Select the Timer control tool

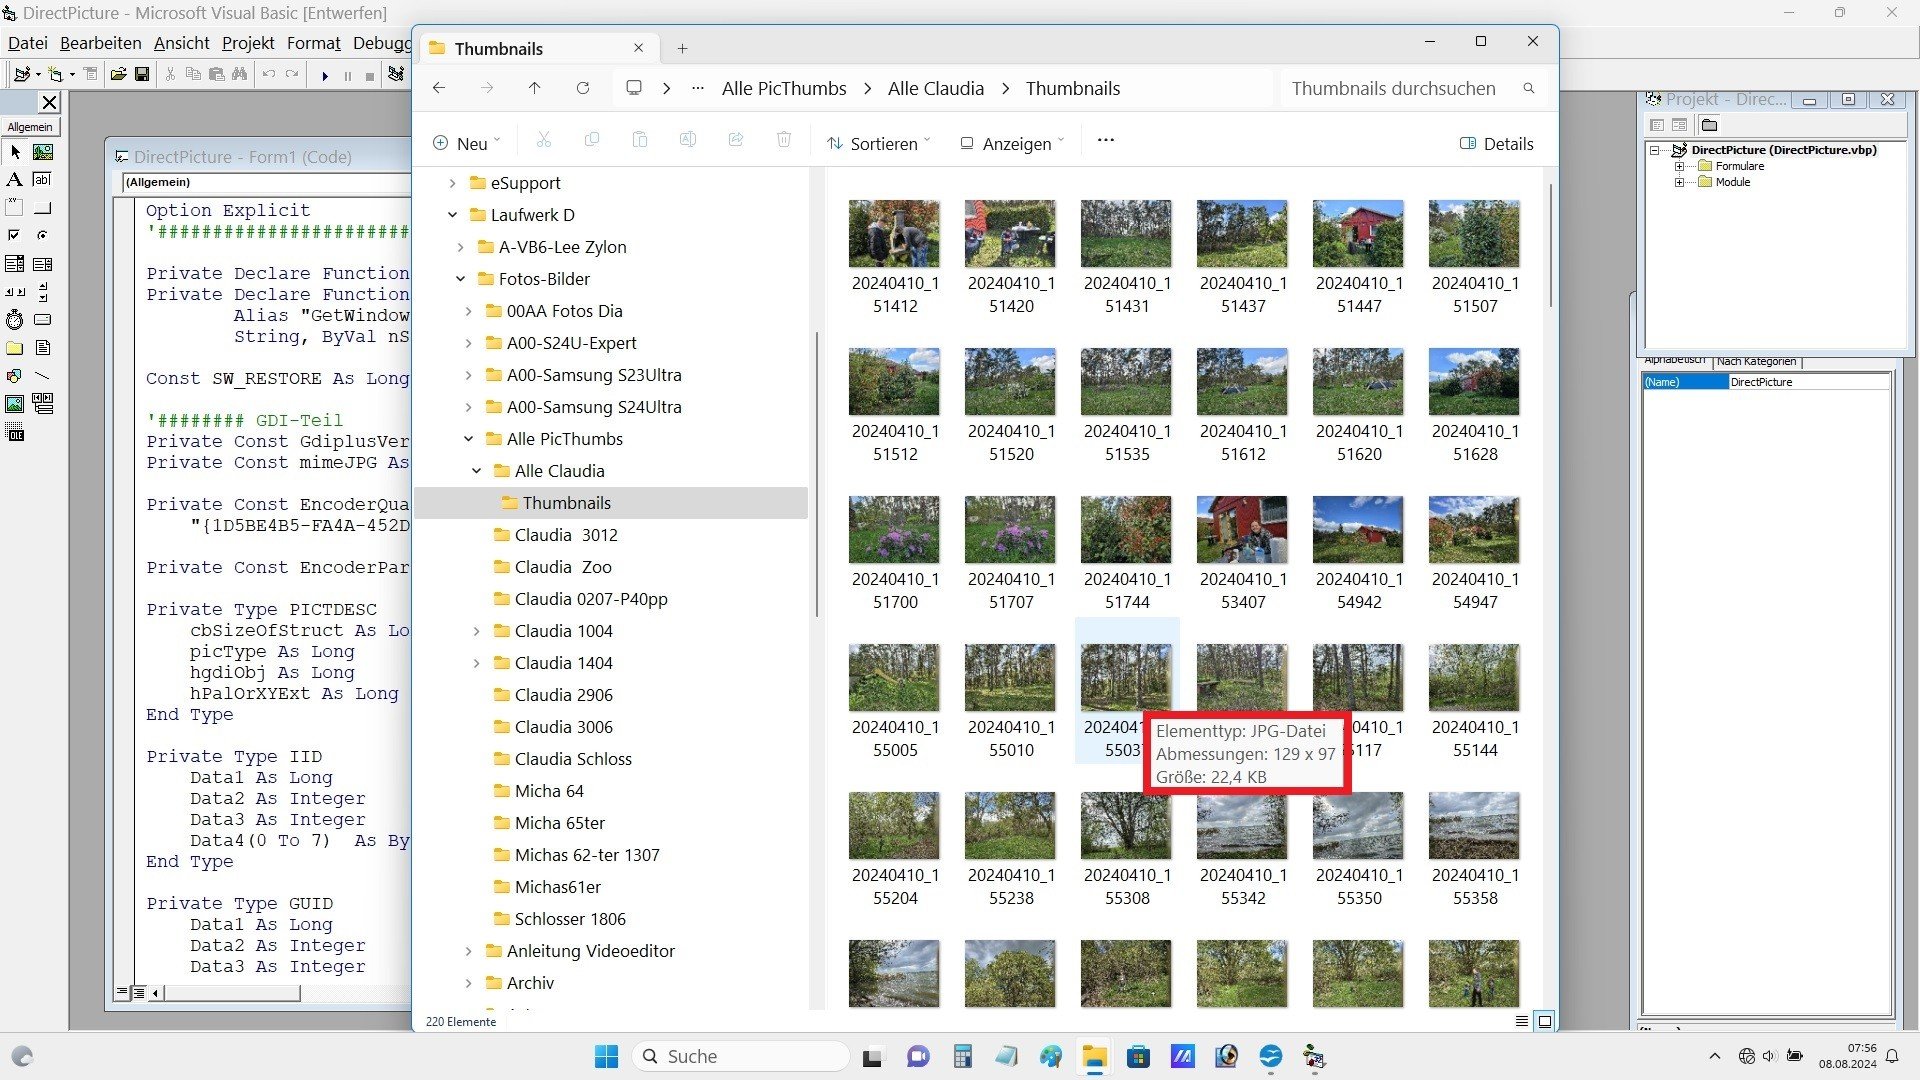tap(14, 320)
